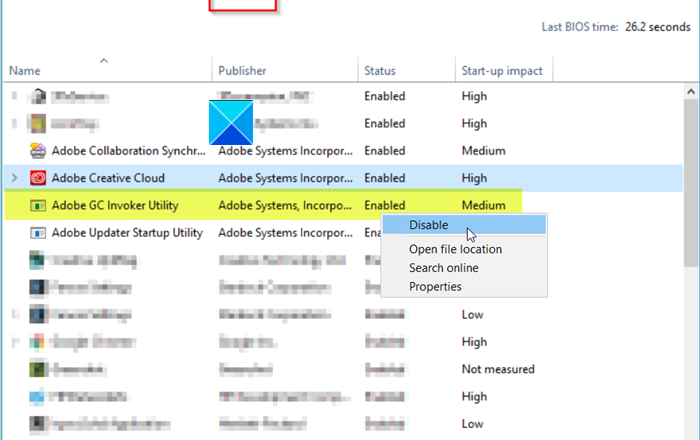Click Medium impact of Adobe Collaboration Synchronizer
The width and height of the screenshot is (700, 440).
click(483, 151)
